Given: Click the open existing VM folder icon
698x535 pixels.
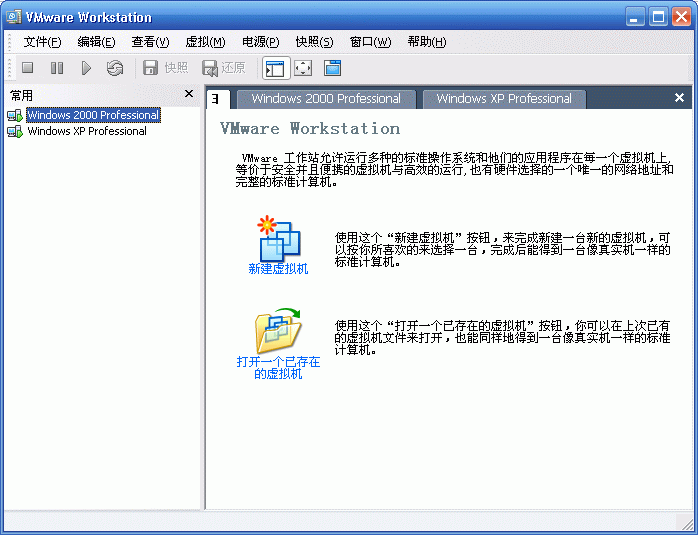Looking at the screenshot, I should (x=279, y=331).
